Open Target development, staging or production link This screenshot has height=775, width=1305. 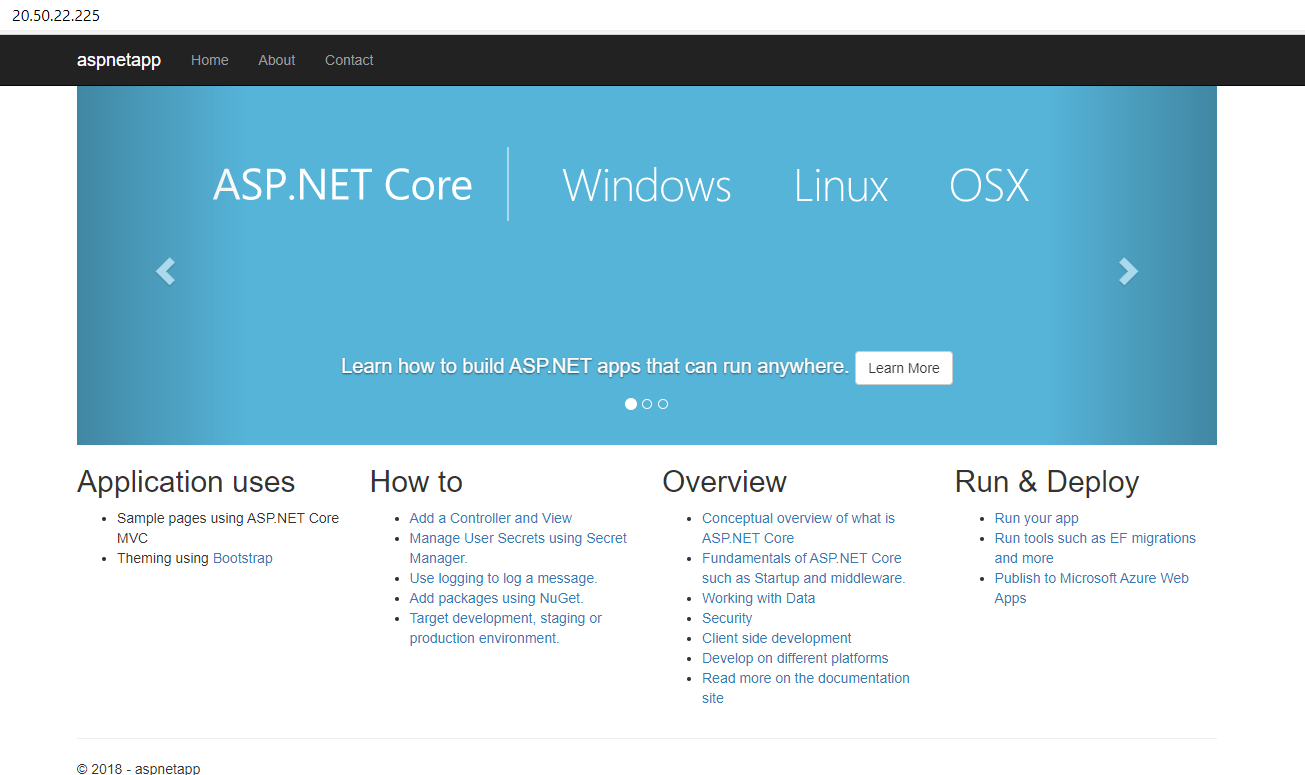(x=506, y=628)
